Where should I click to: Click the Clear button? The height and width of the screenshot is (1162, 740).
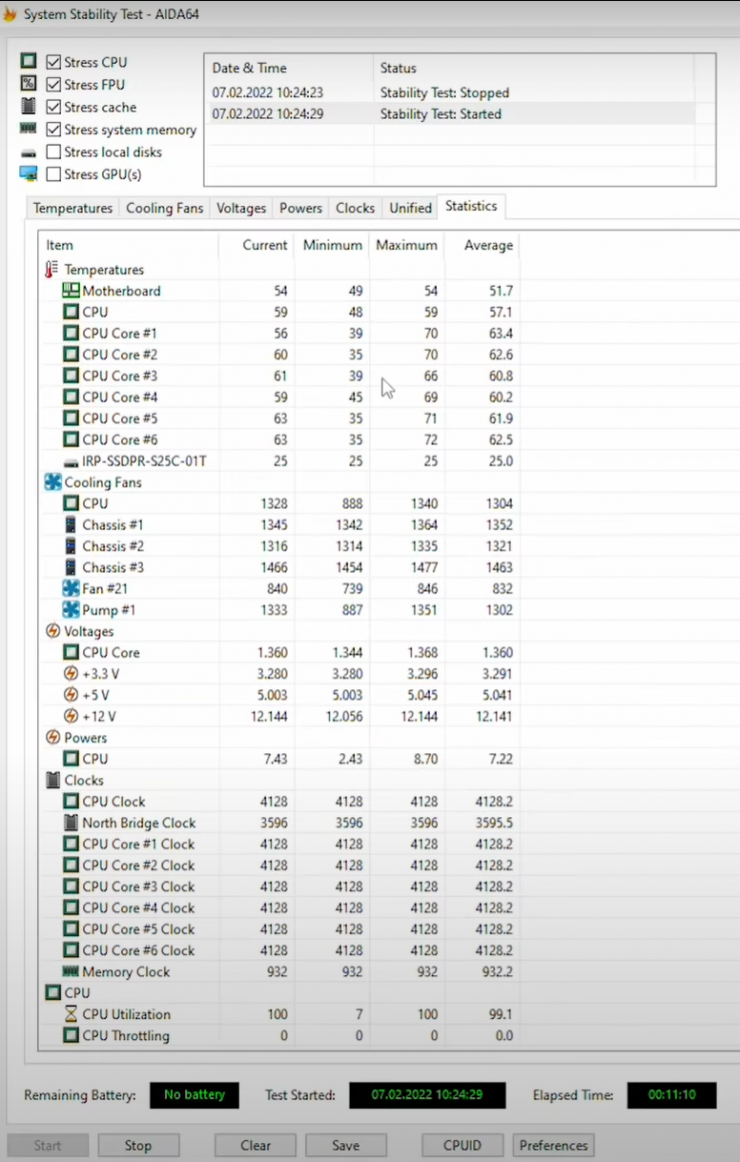[256, 1145]
